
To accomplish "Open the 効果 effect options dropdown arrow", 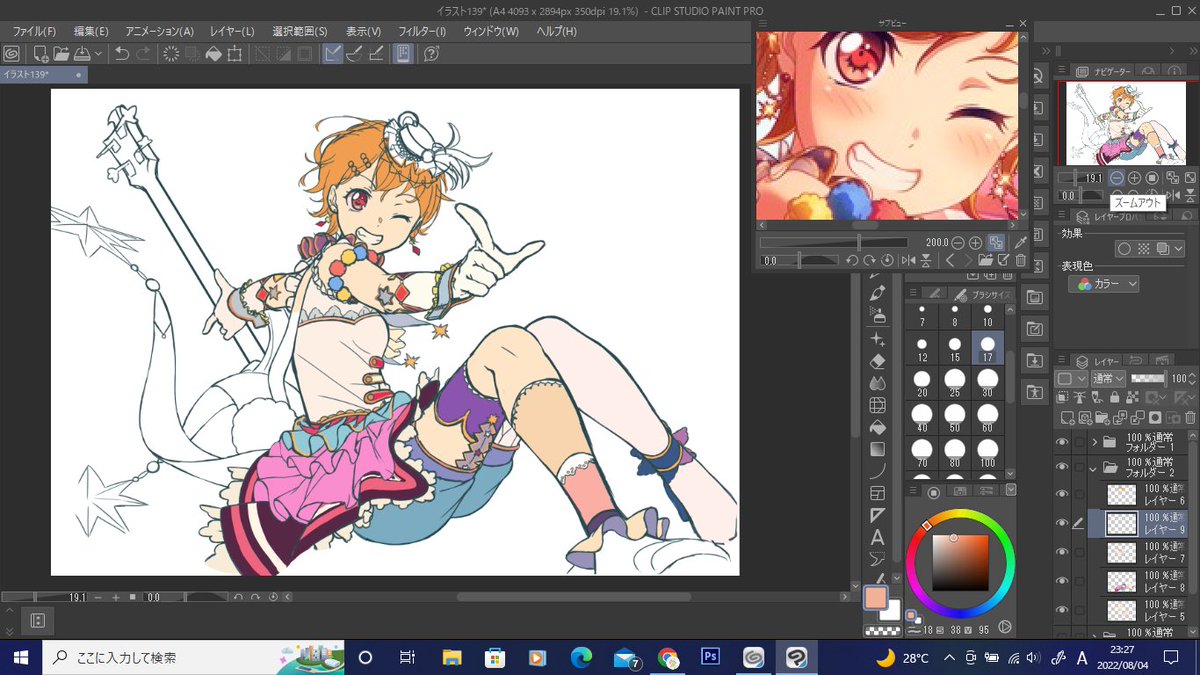I will click(1178, 249).
